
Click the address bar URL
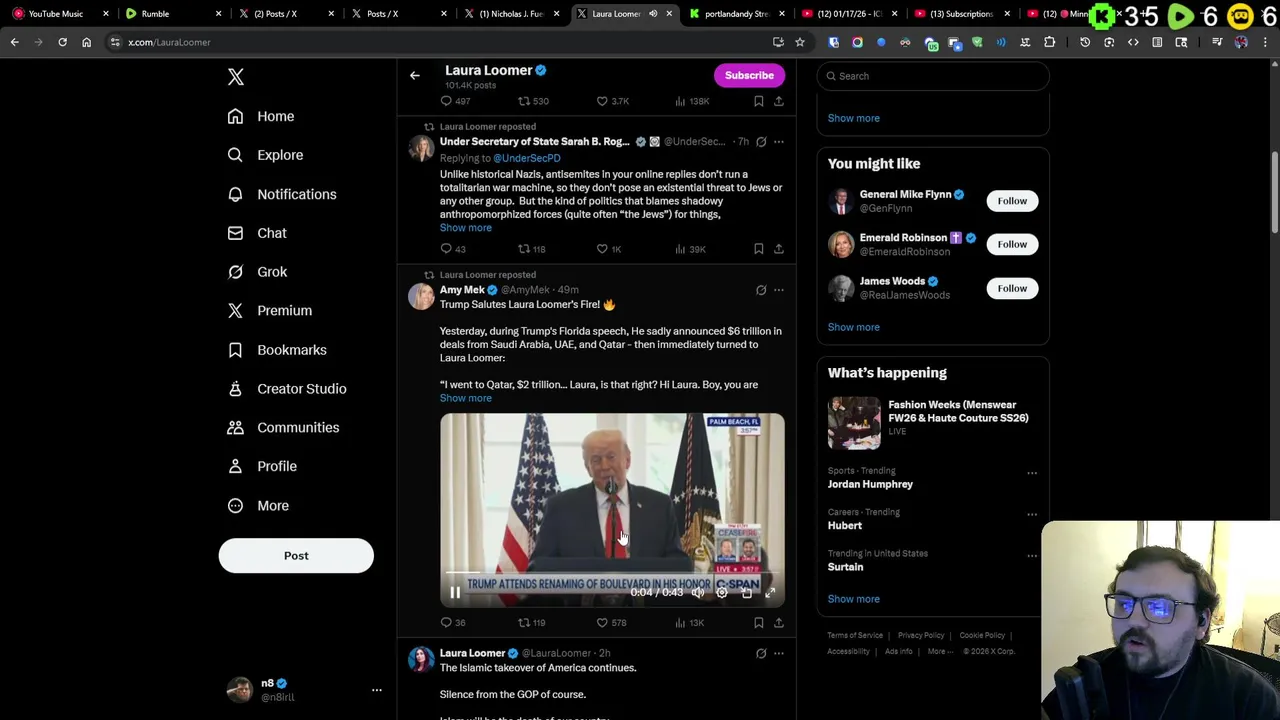(x=169, y=42)
